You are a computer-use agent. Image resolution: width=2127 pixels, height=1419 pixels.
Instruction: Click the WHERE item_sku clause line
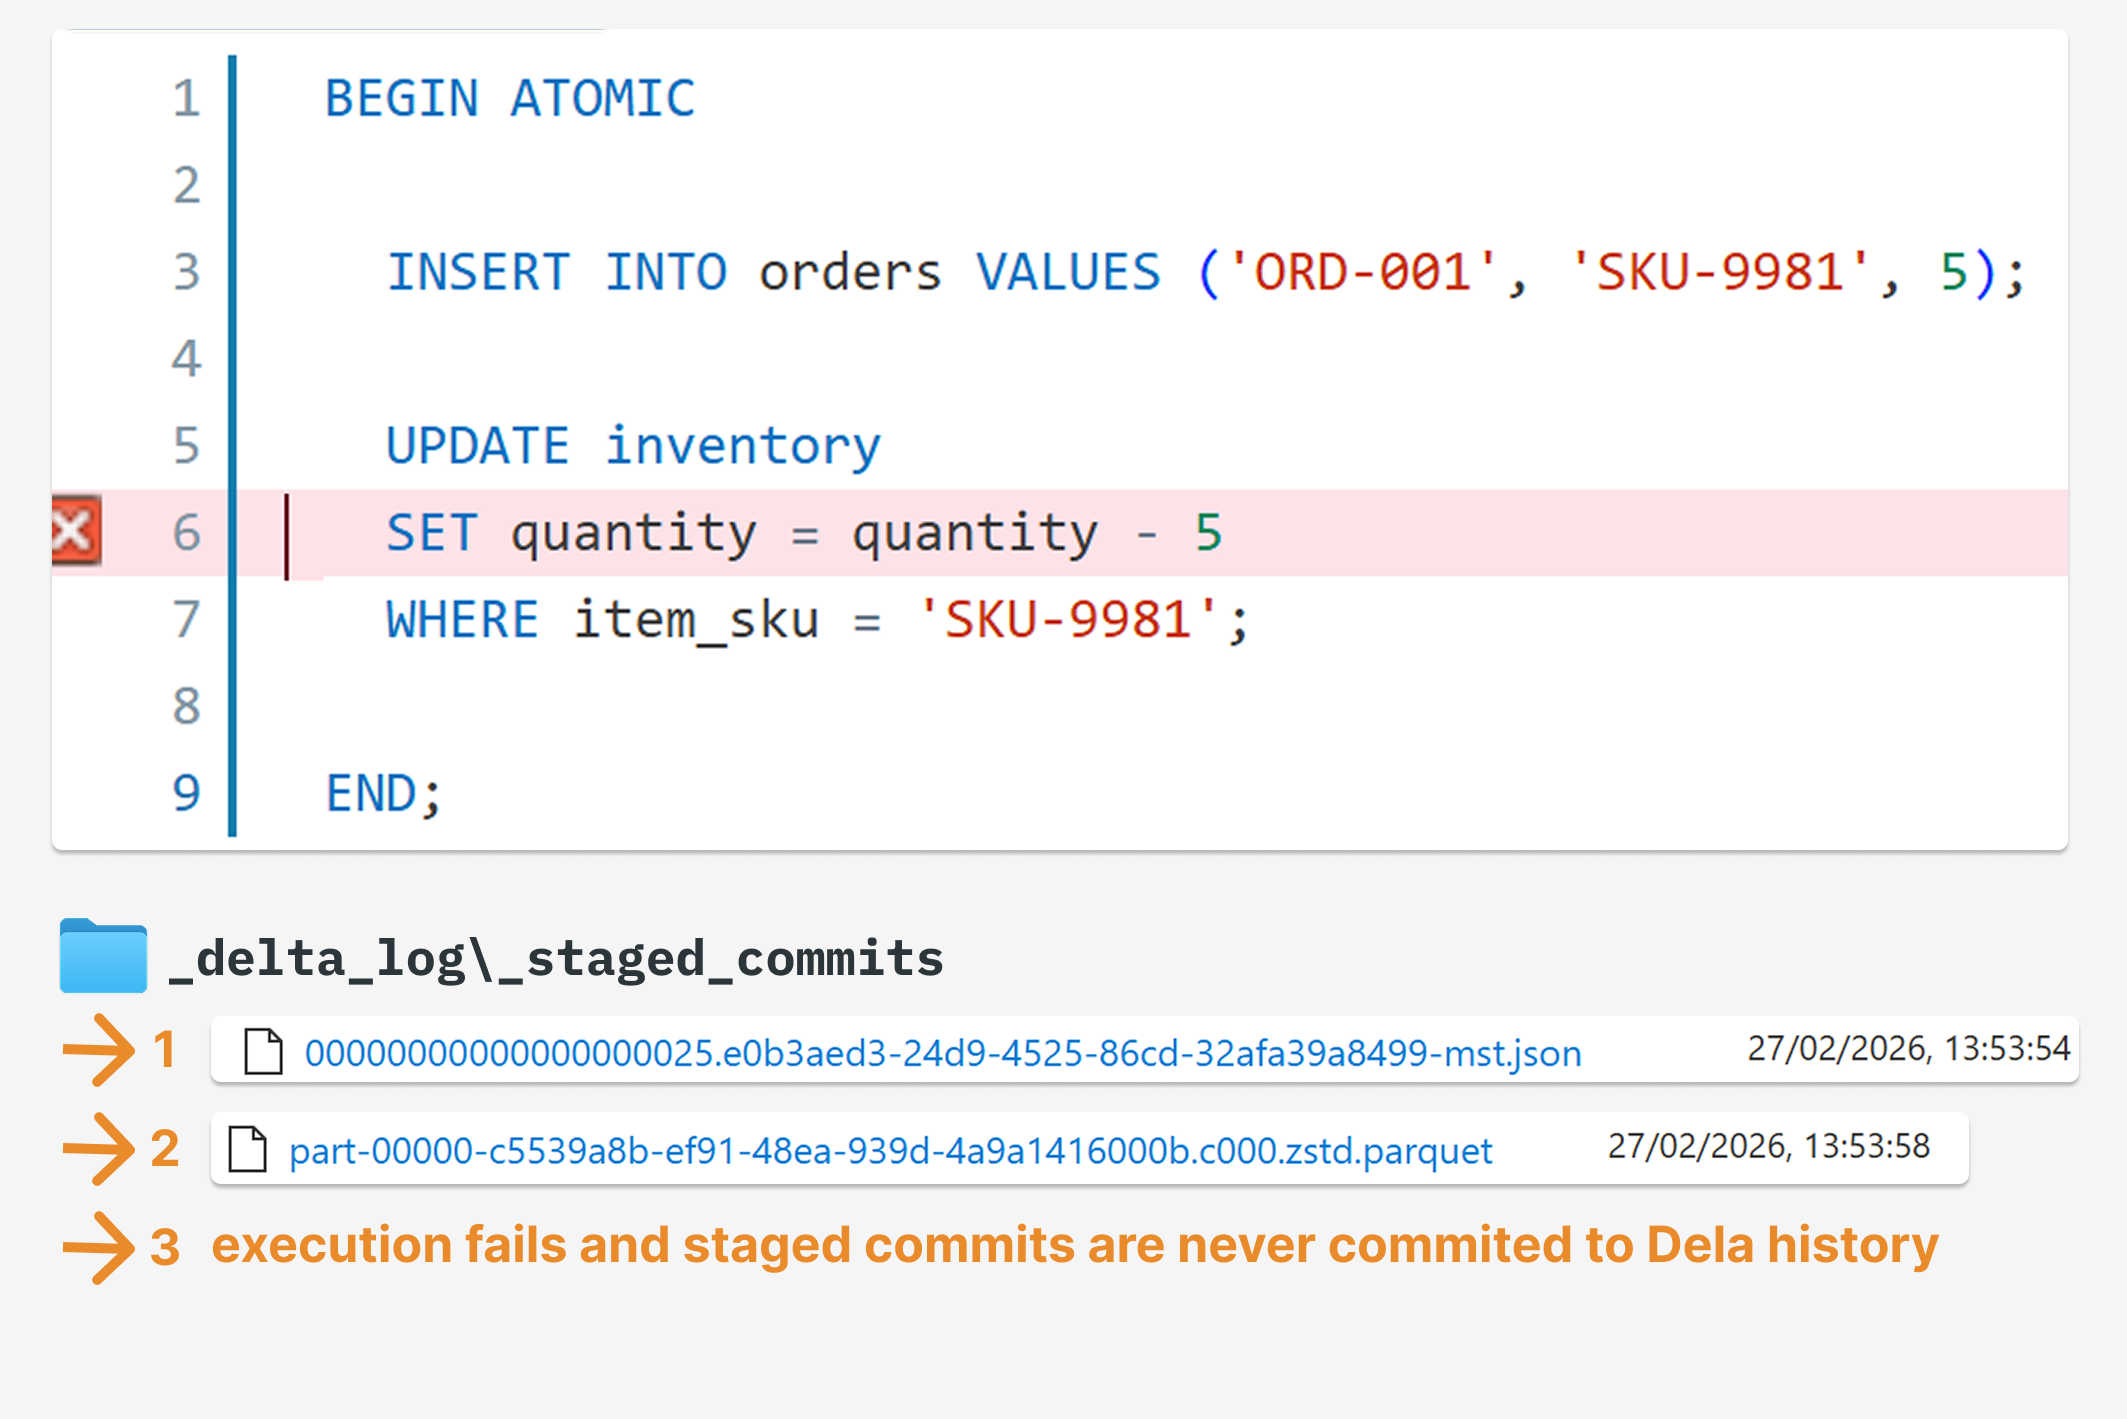pyautogui.click(x=816, y=619)
